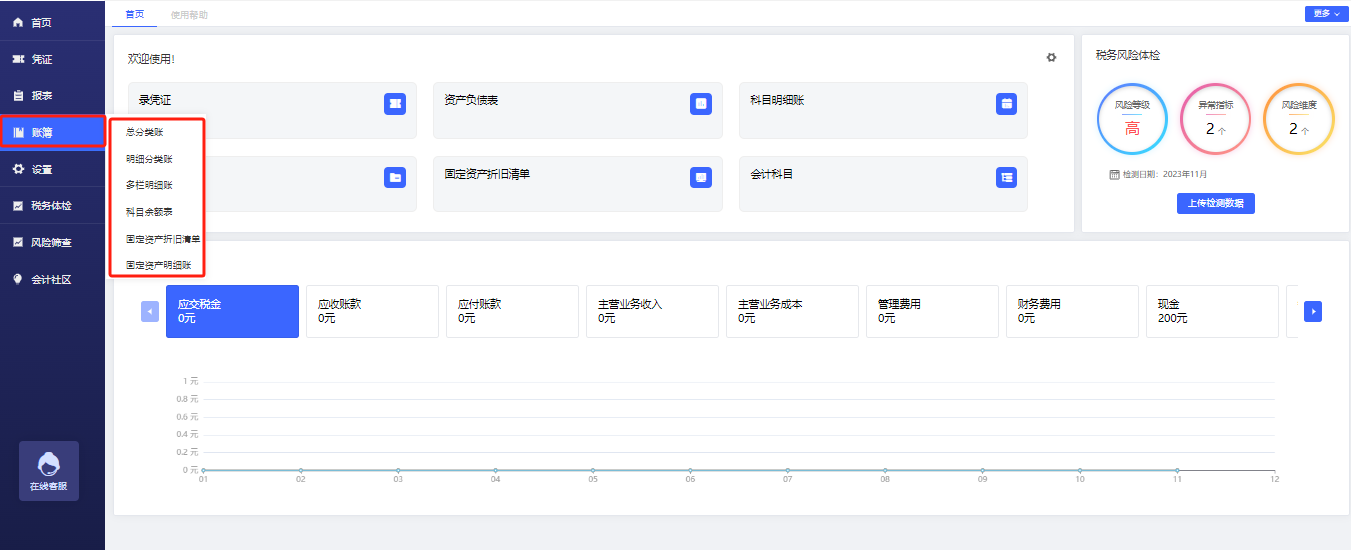Select 科目余额表 from submenu
Image resolution: width=1351 pixels, height=550 pixels.
click(149, 212)
